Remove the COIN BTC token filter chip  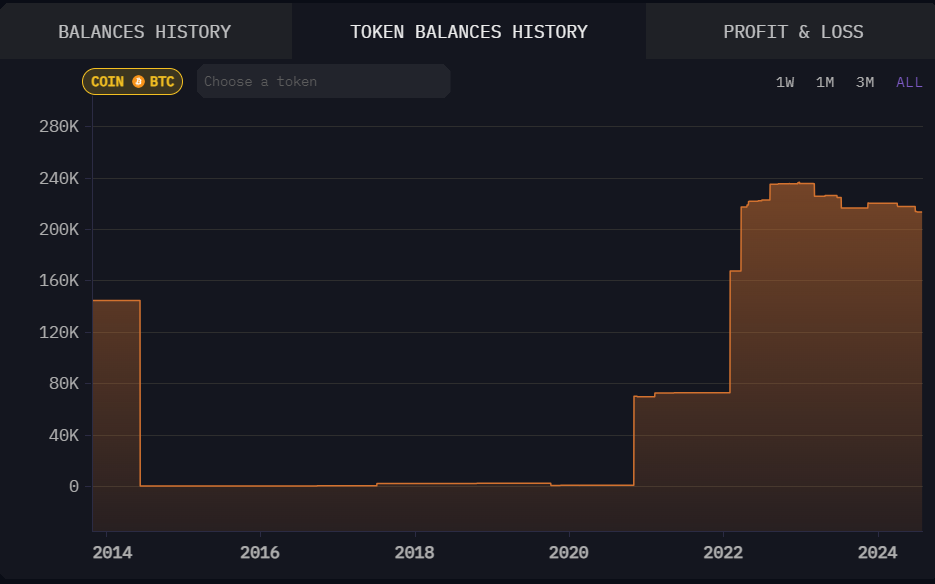tap(132, 82)
